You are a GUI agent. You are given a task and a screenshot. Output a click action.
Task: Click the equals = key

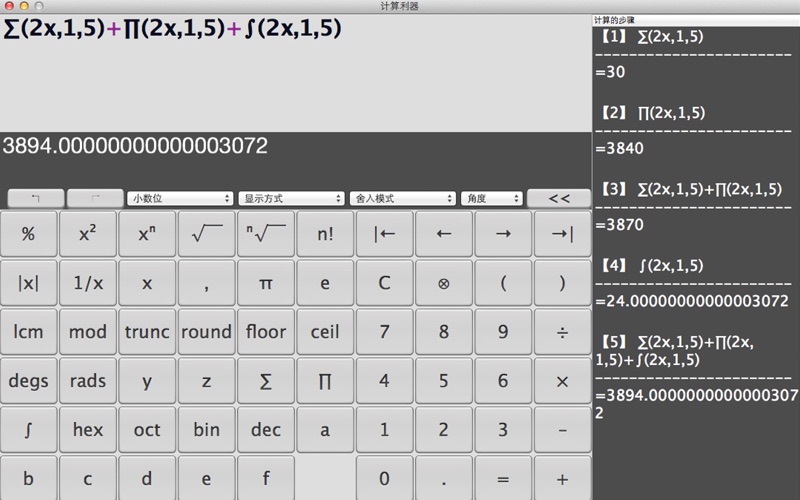[x=503, y=479]
